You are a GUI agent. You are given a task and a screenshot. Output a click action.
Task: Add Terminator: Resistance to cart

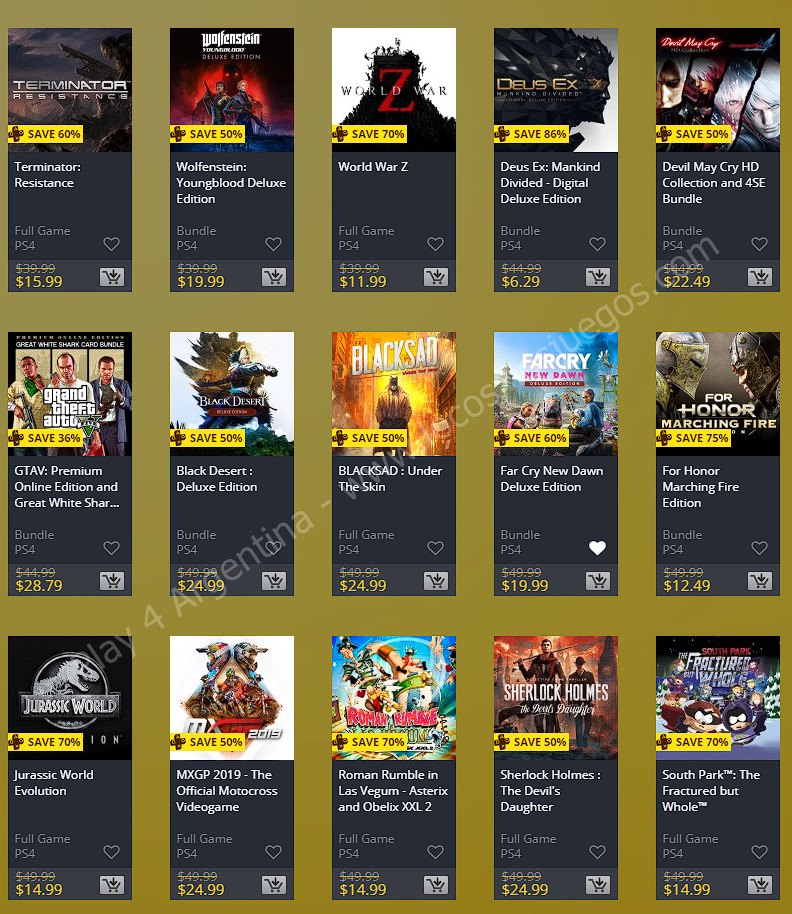[112, 277]
